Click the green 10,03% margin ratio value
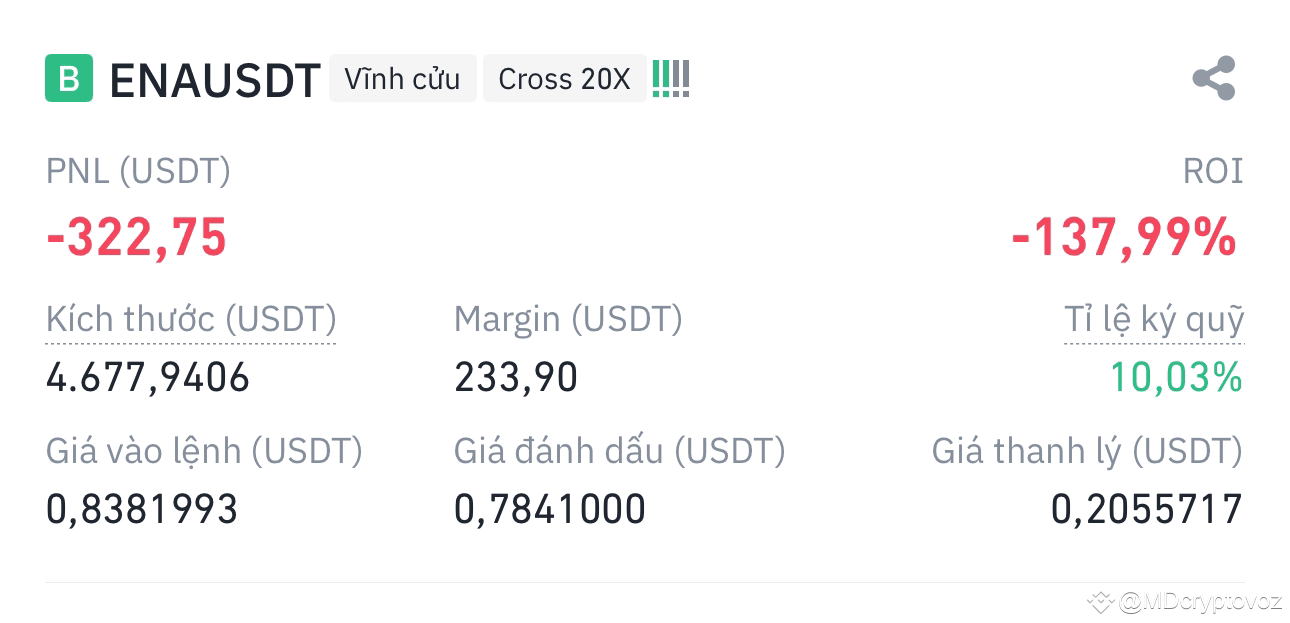Screen dimensions: 1290x623 [x=1176, y=377]
